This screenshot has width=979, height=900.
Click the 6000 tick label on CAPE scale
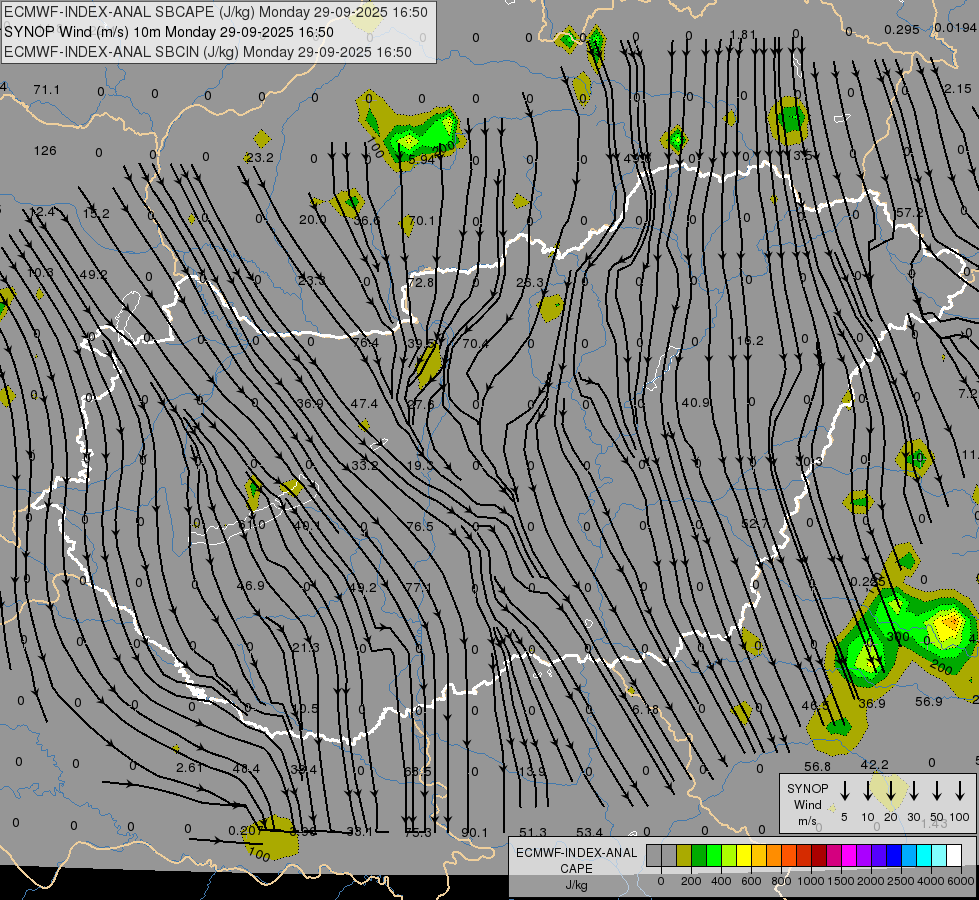pos(962,881)
